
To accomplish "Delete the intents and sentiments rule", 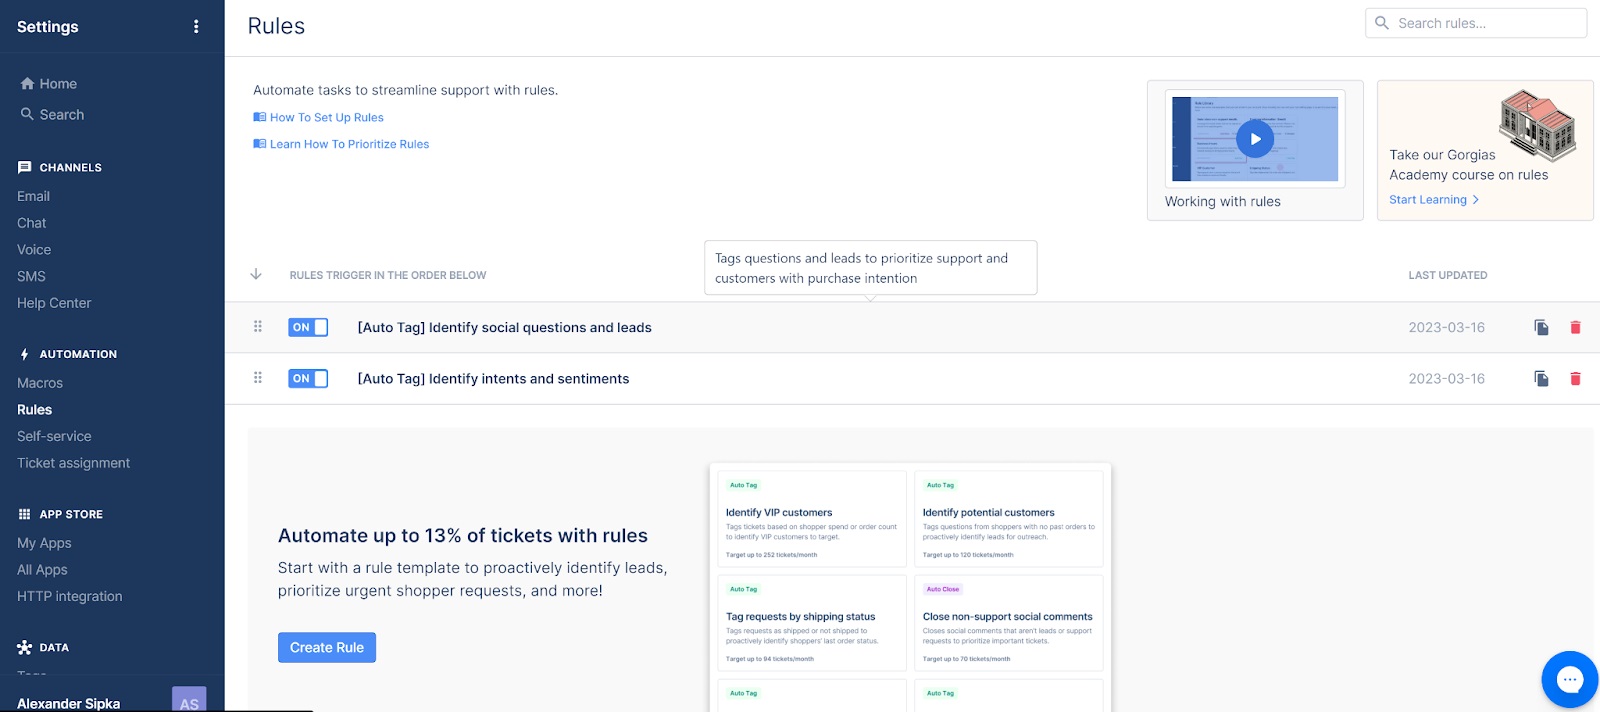I will point(1575,379).
